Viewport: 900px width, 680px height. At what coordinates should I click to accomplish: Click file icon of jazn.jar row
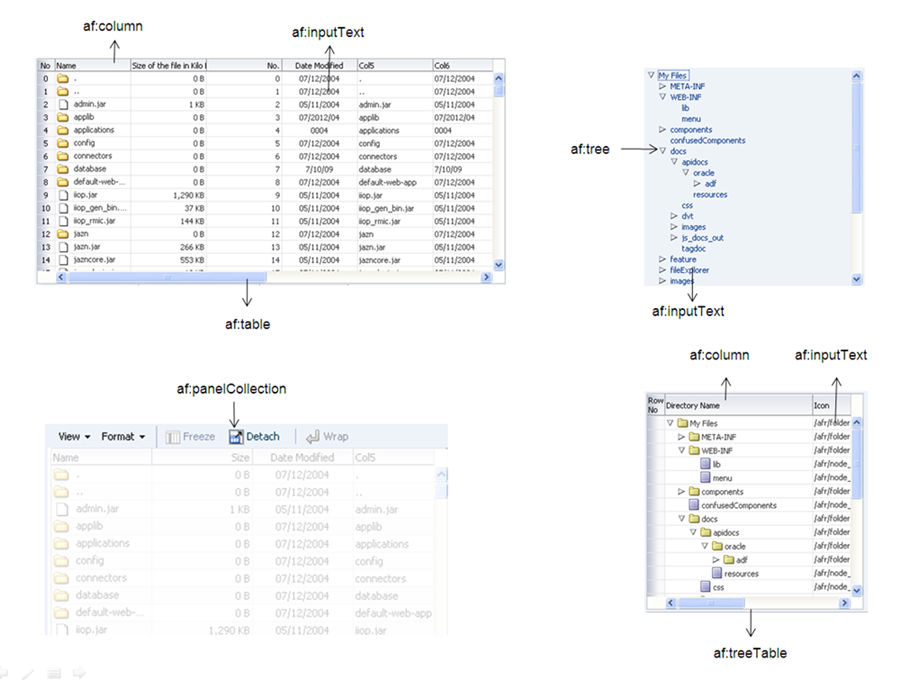63,247
